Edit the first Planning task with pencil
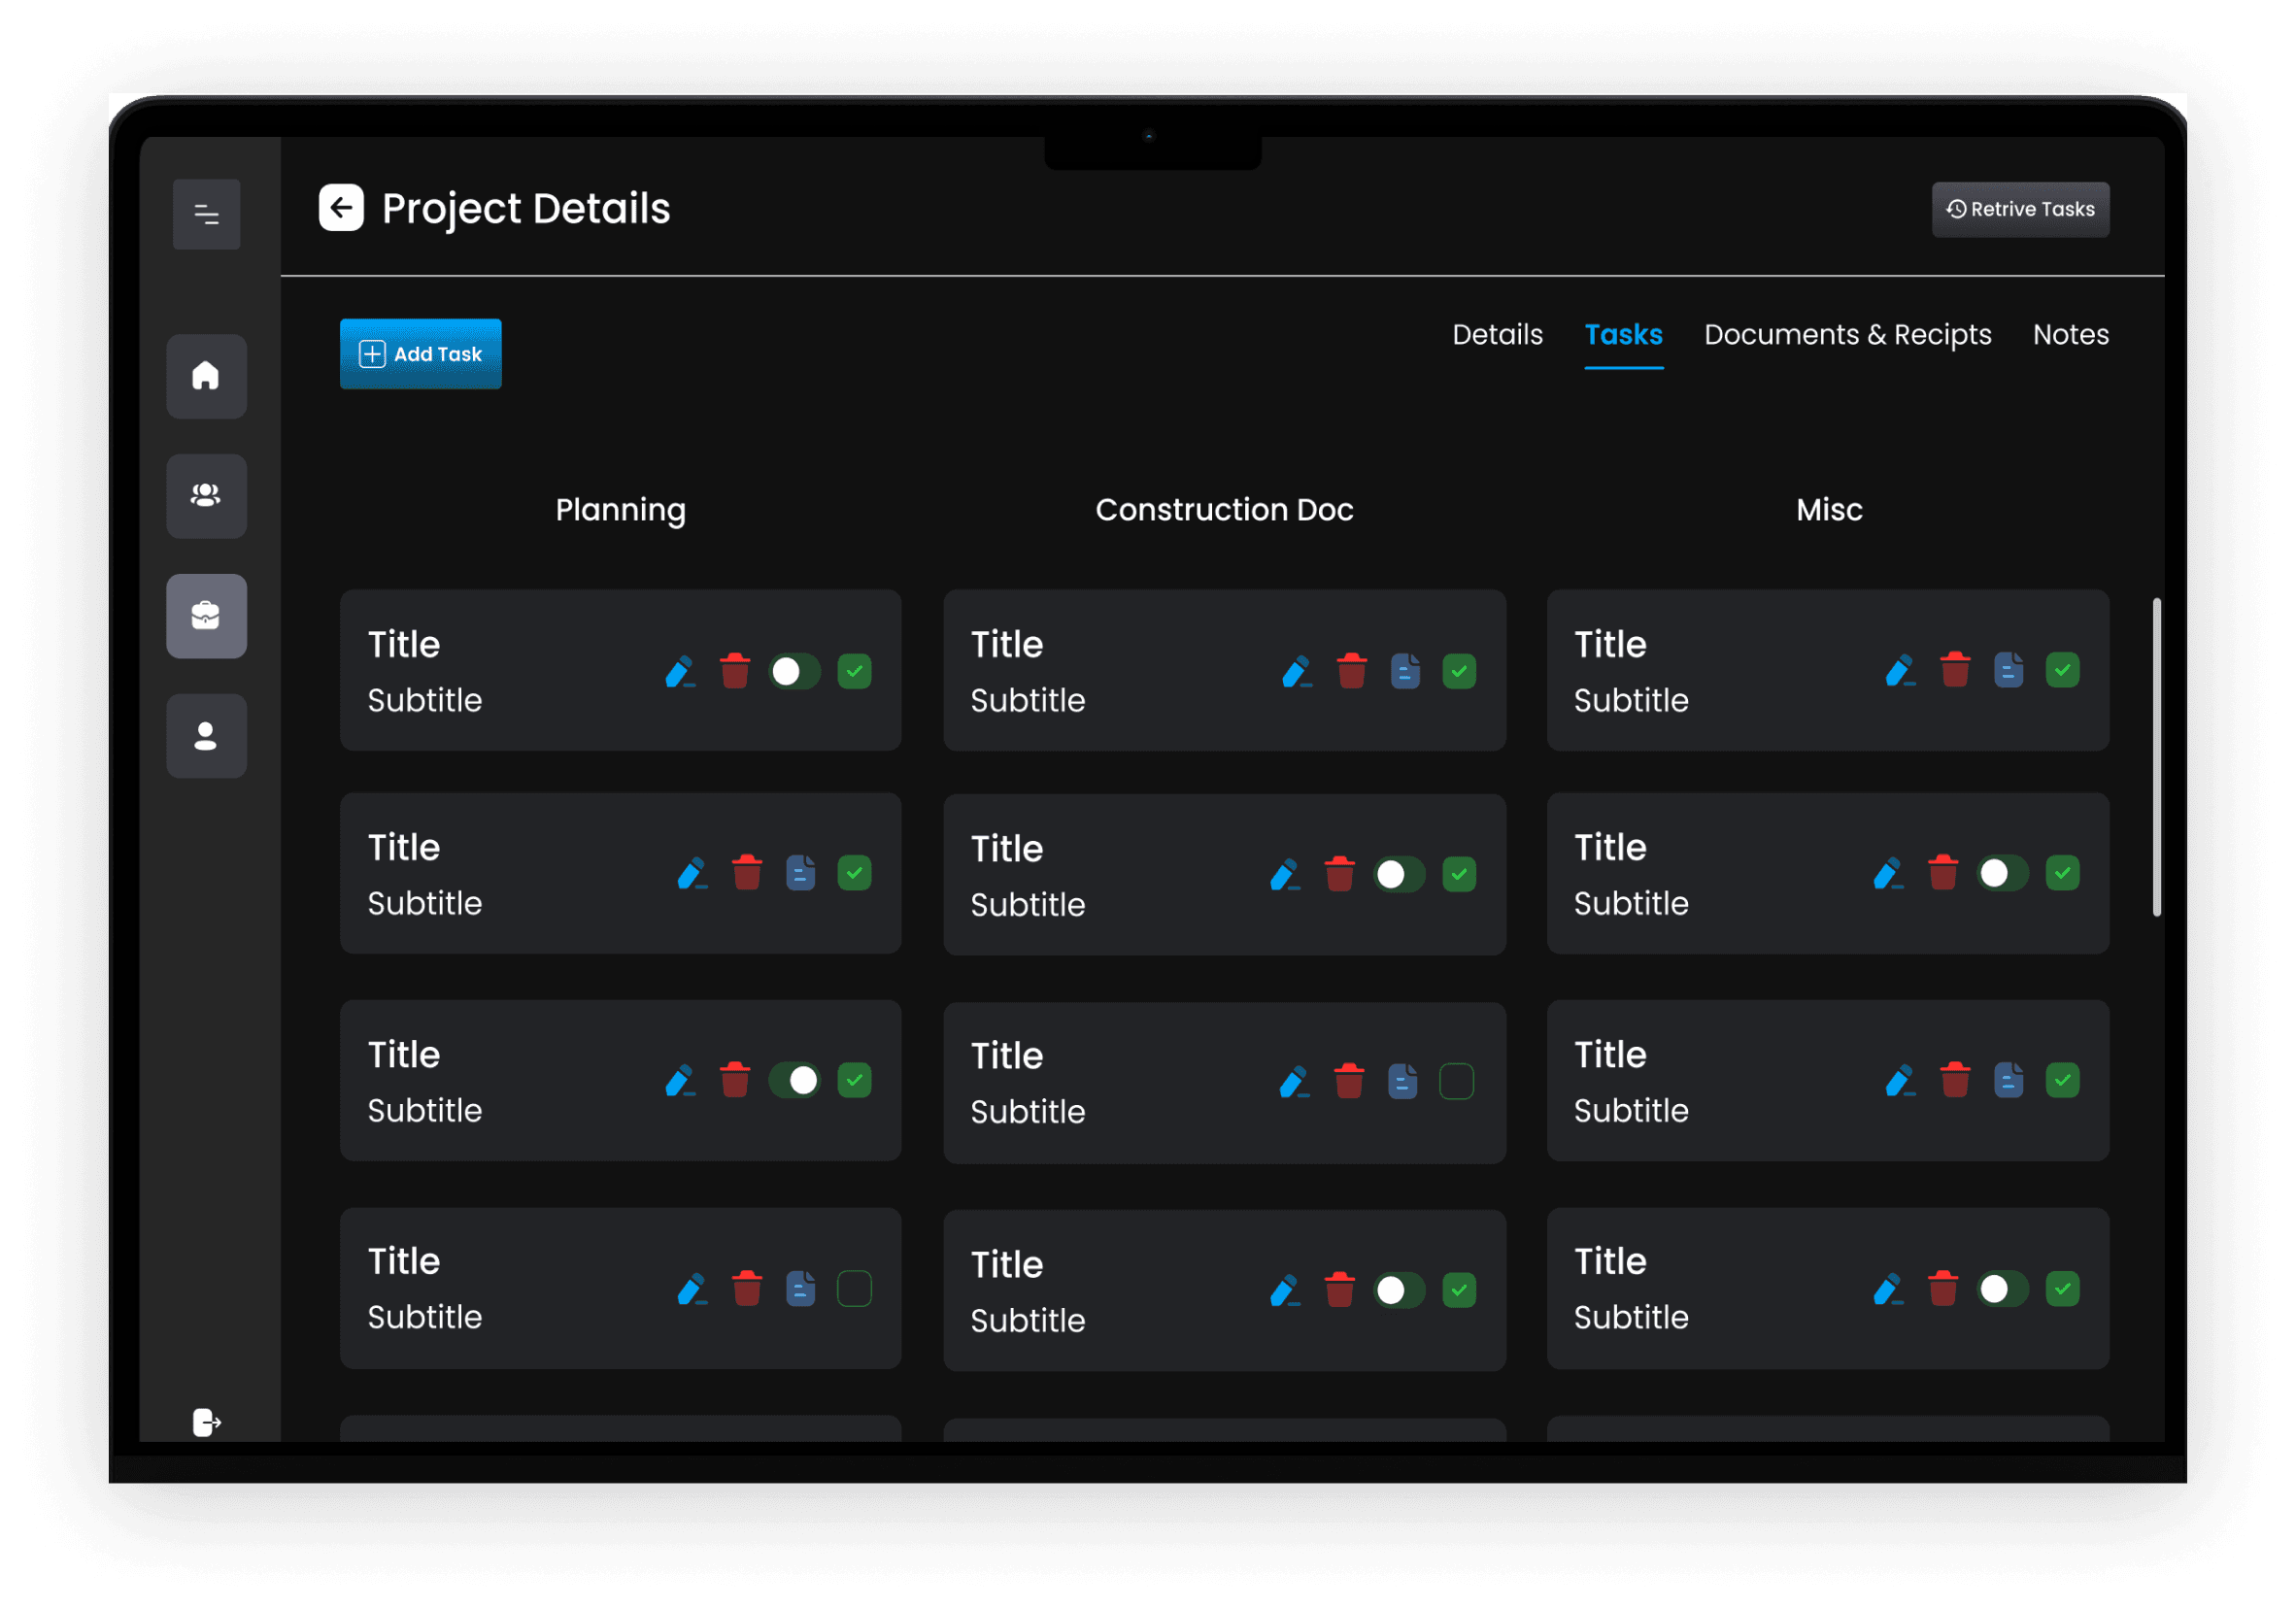 680,671
